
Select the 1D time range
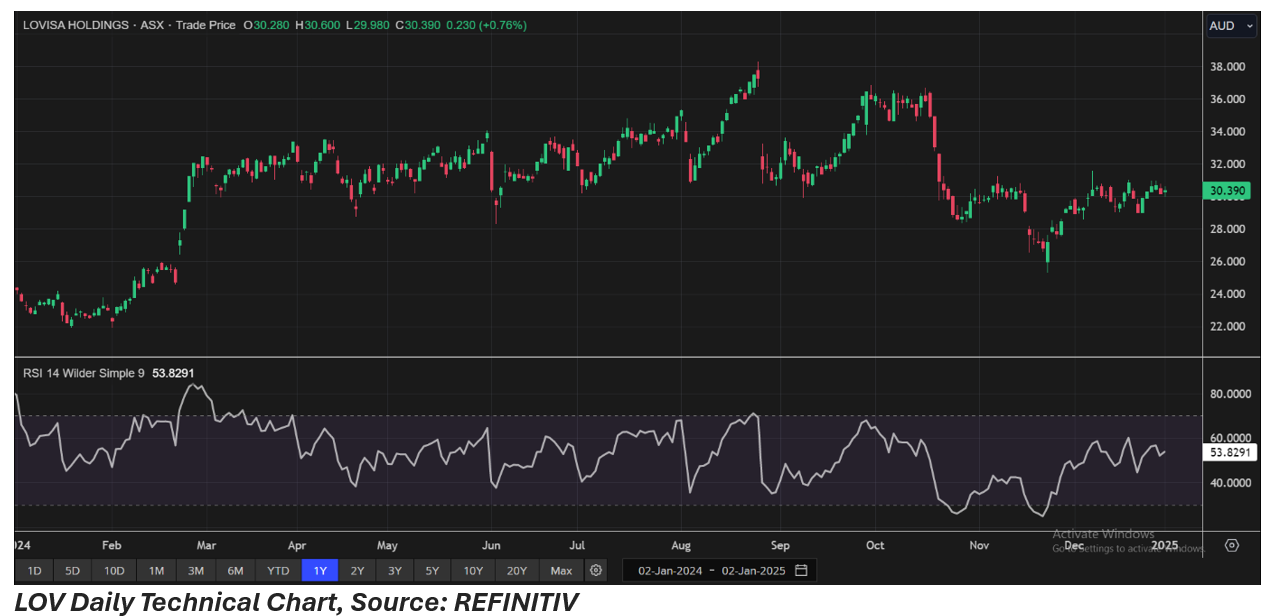click(x=34, y=571)
